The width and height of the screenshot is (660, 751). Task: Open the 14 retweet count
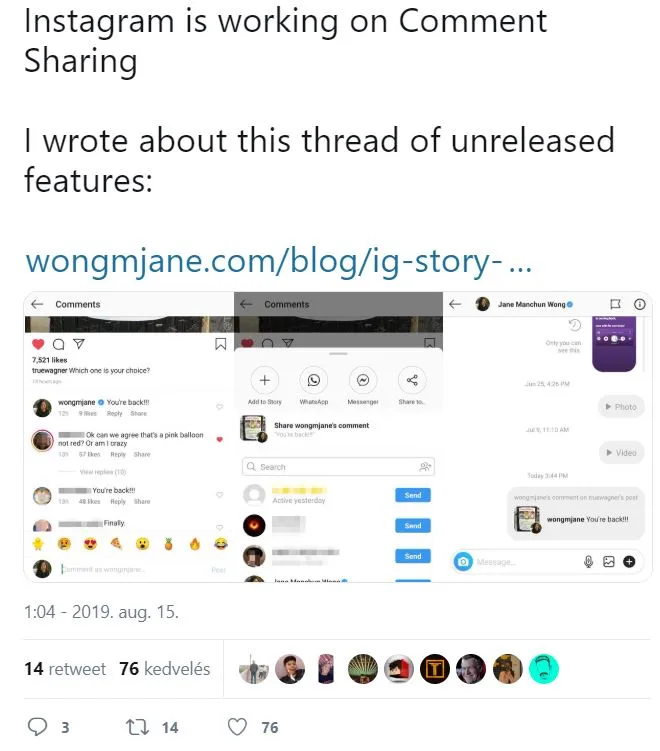point(65,669)
